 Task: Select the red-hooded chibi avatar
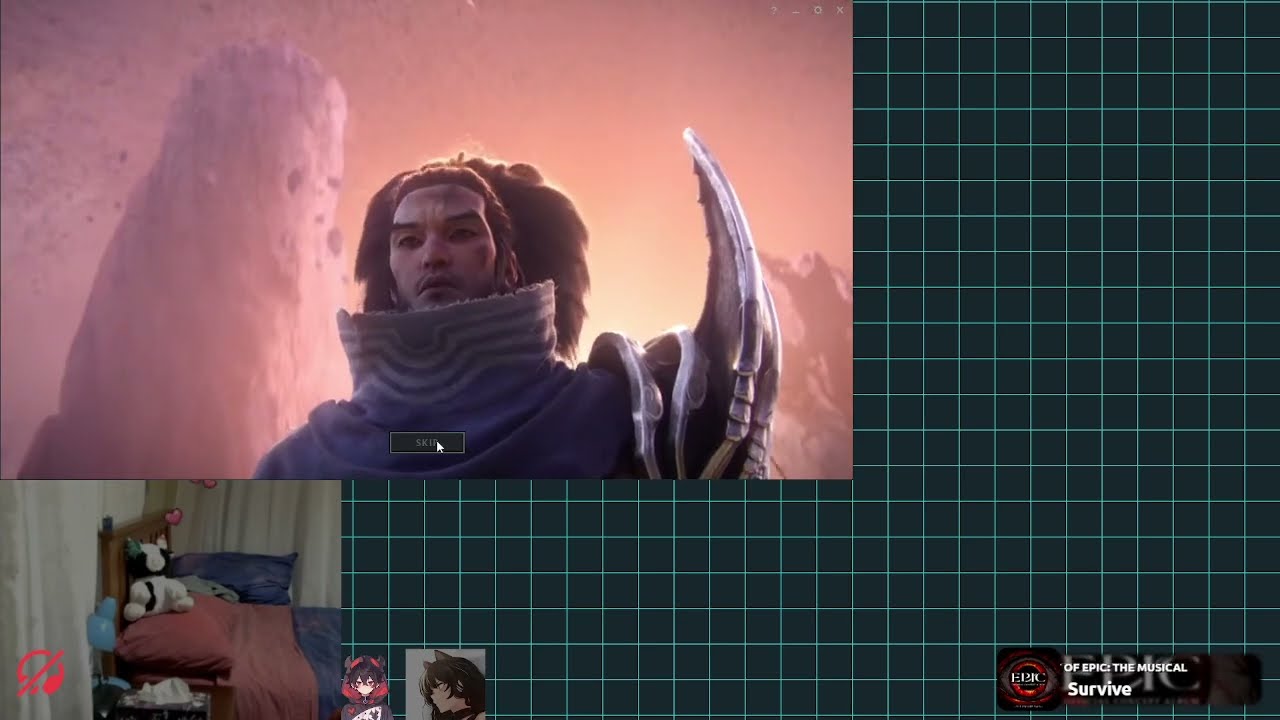(x=364, y=688)
